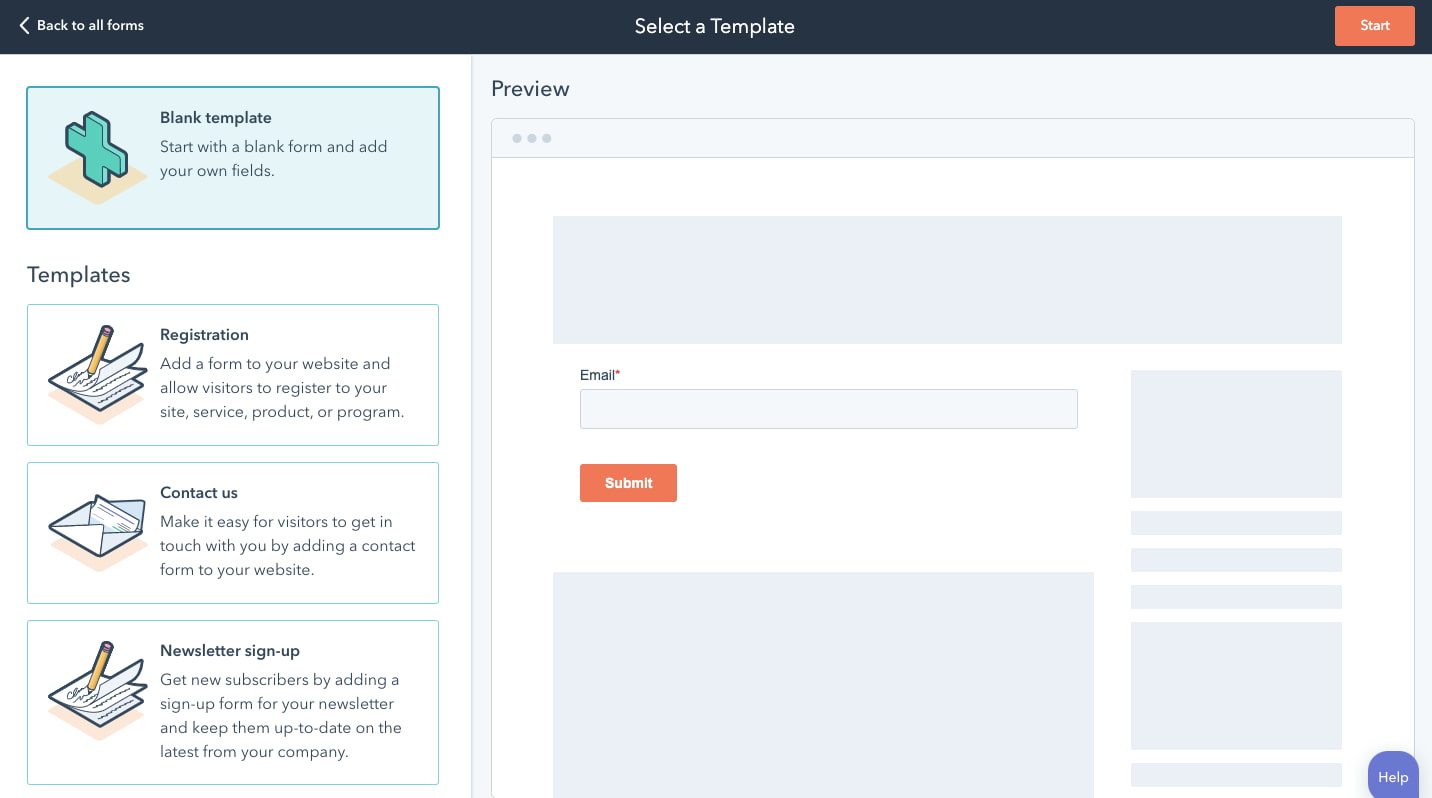This screenshot has height=798, width=1432.
Task: Click the Back to all forms chevron arrow
Action: 24,26
